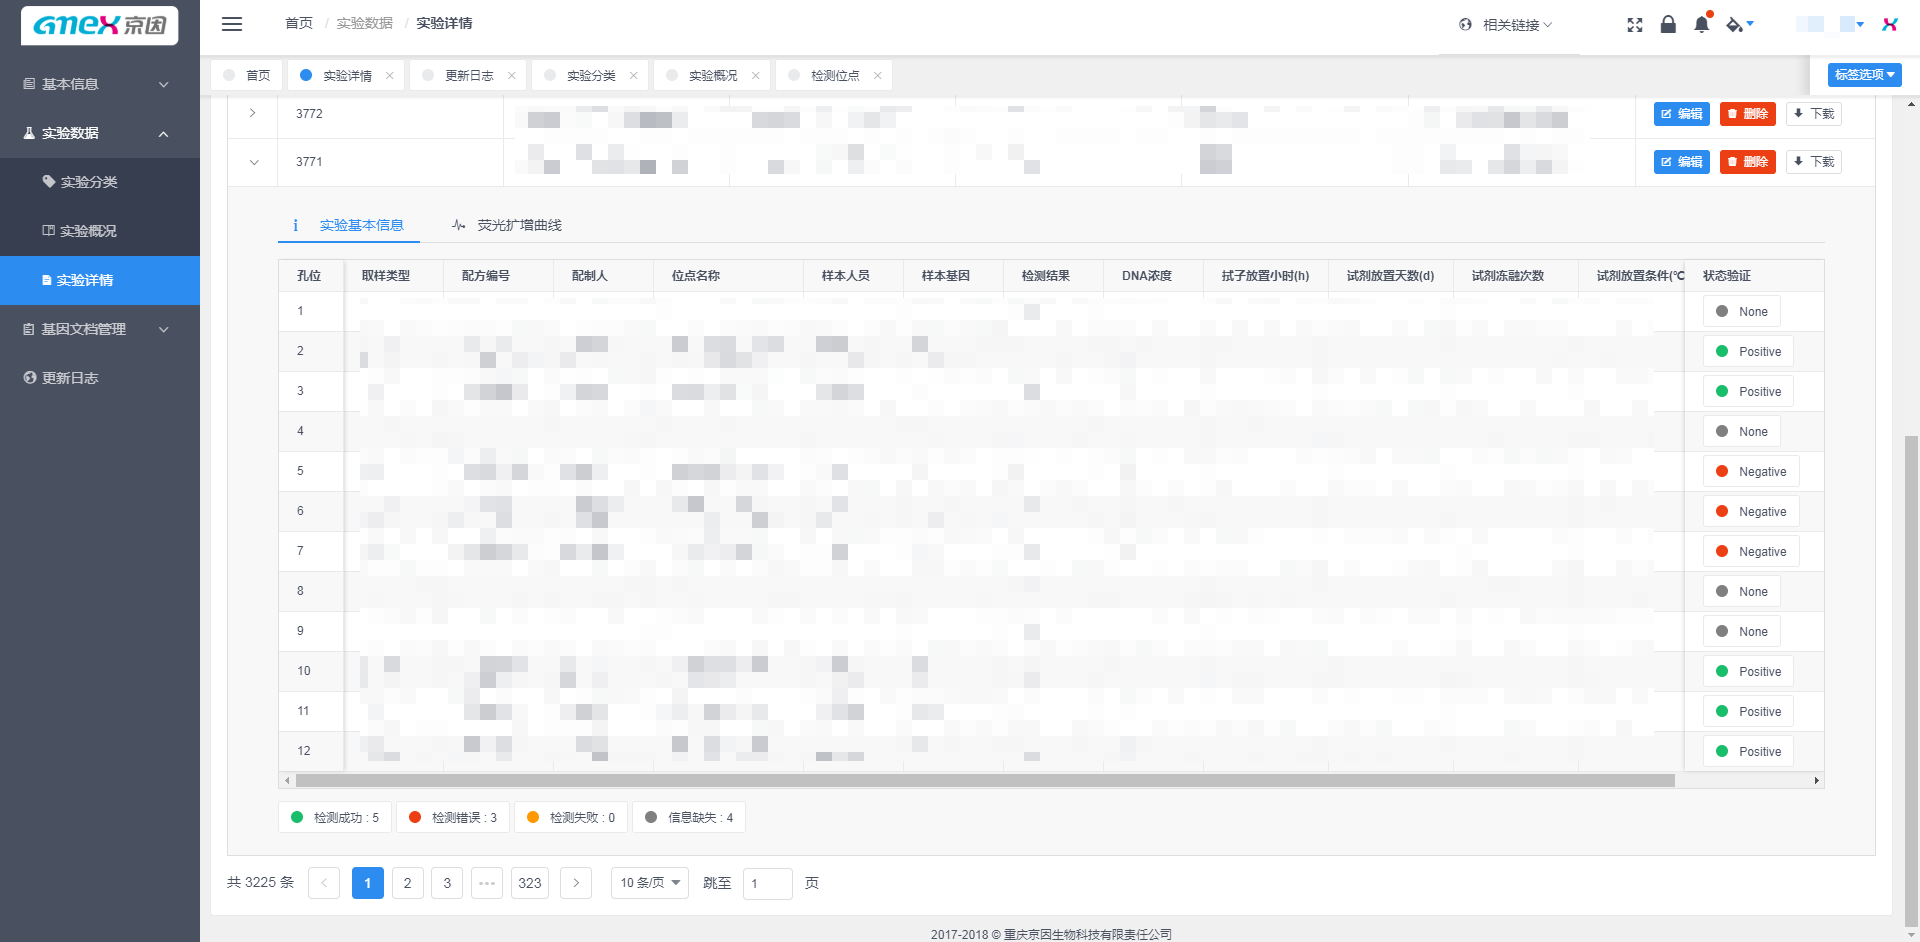Viewport: 1920px width, 942px height.
Task: Expand 基本信息 sidebar menu
Action: [100, 84]
